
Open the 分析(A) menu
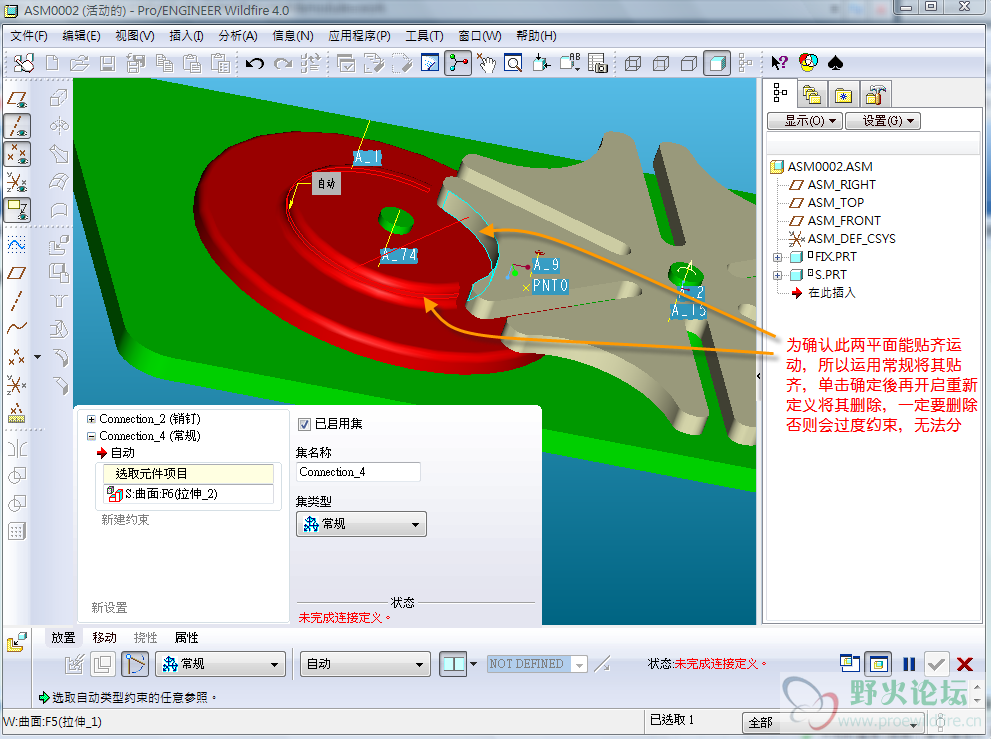click(x=238, y=36)
